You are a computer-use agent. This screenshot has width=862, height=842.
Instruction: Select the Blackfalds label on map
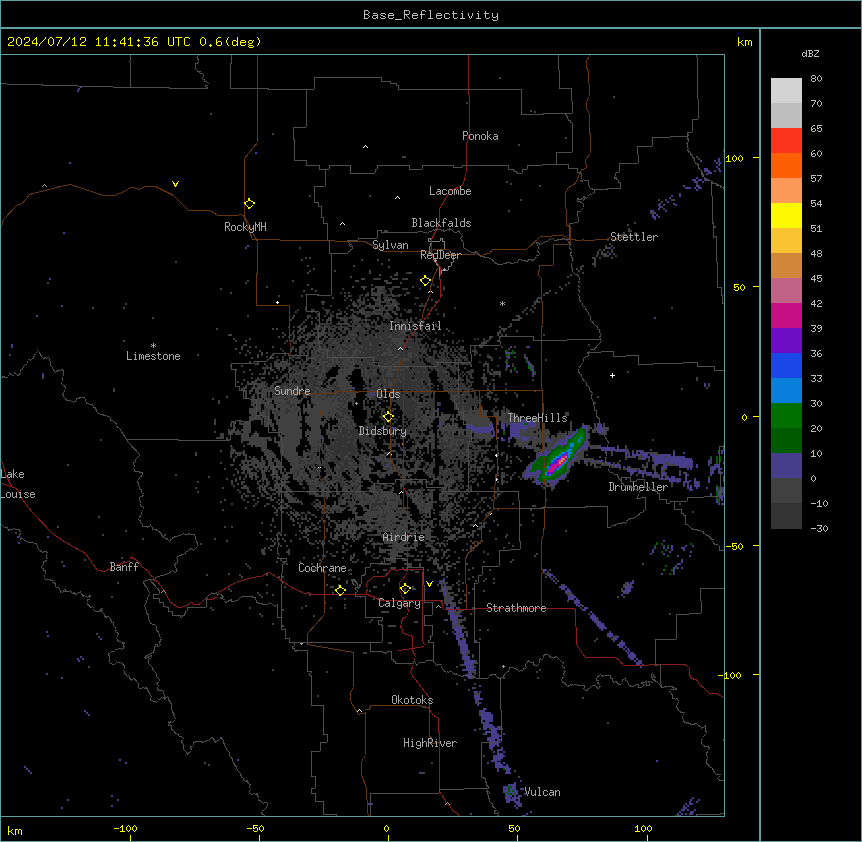pos(441,223)
